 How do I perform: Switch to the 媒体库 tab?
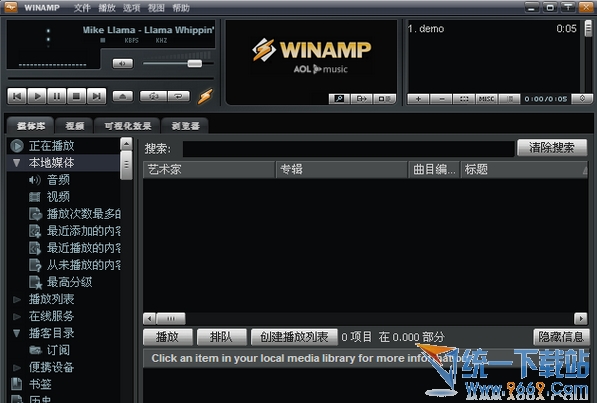pos(31,126)
